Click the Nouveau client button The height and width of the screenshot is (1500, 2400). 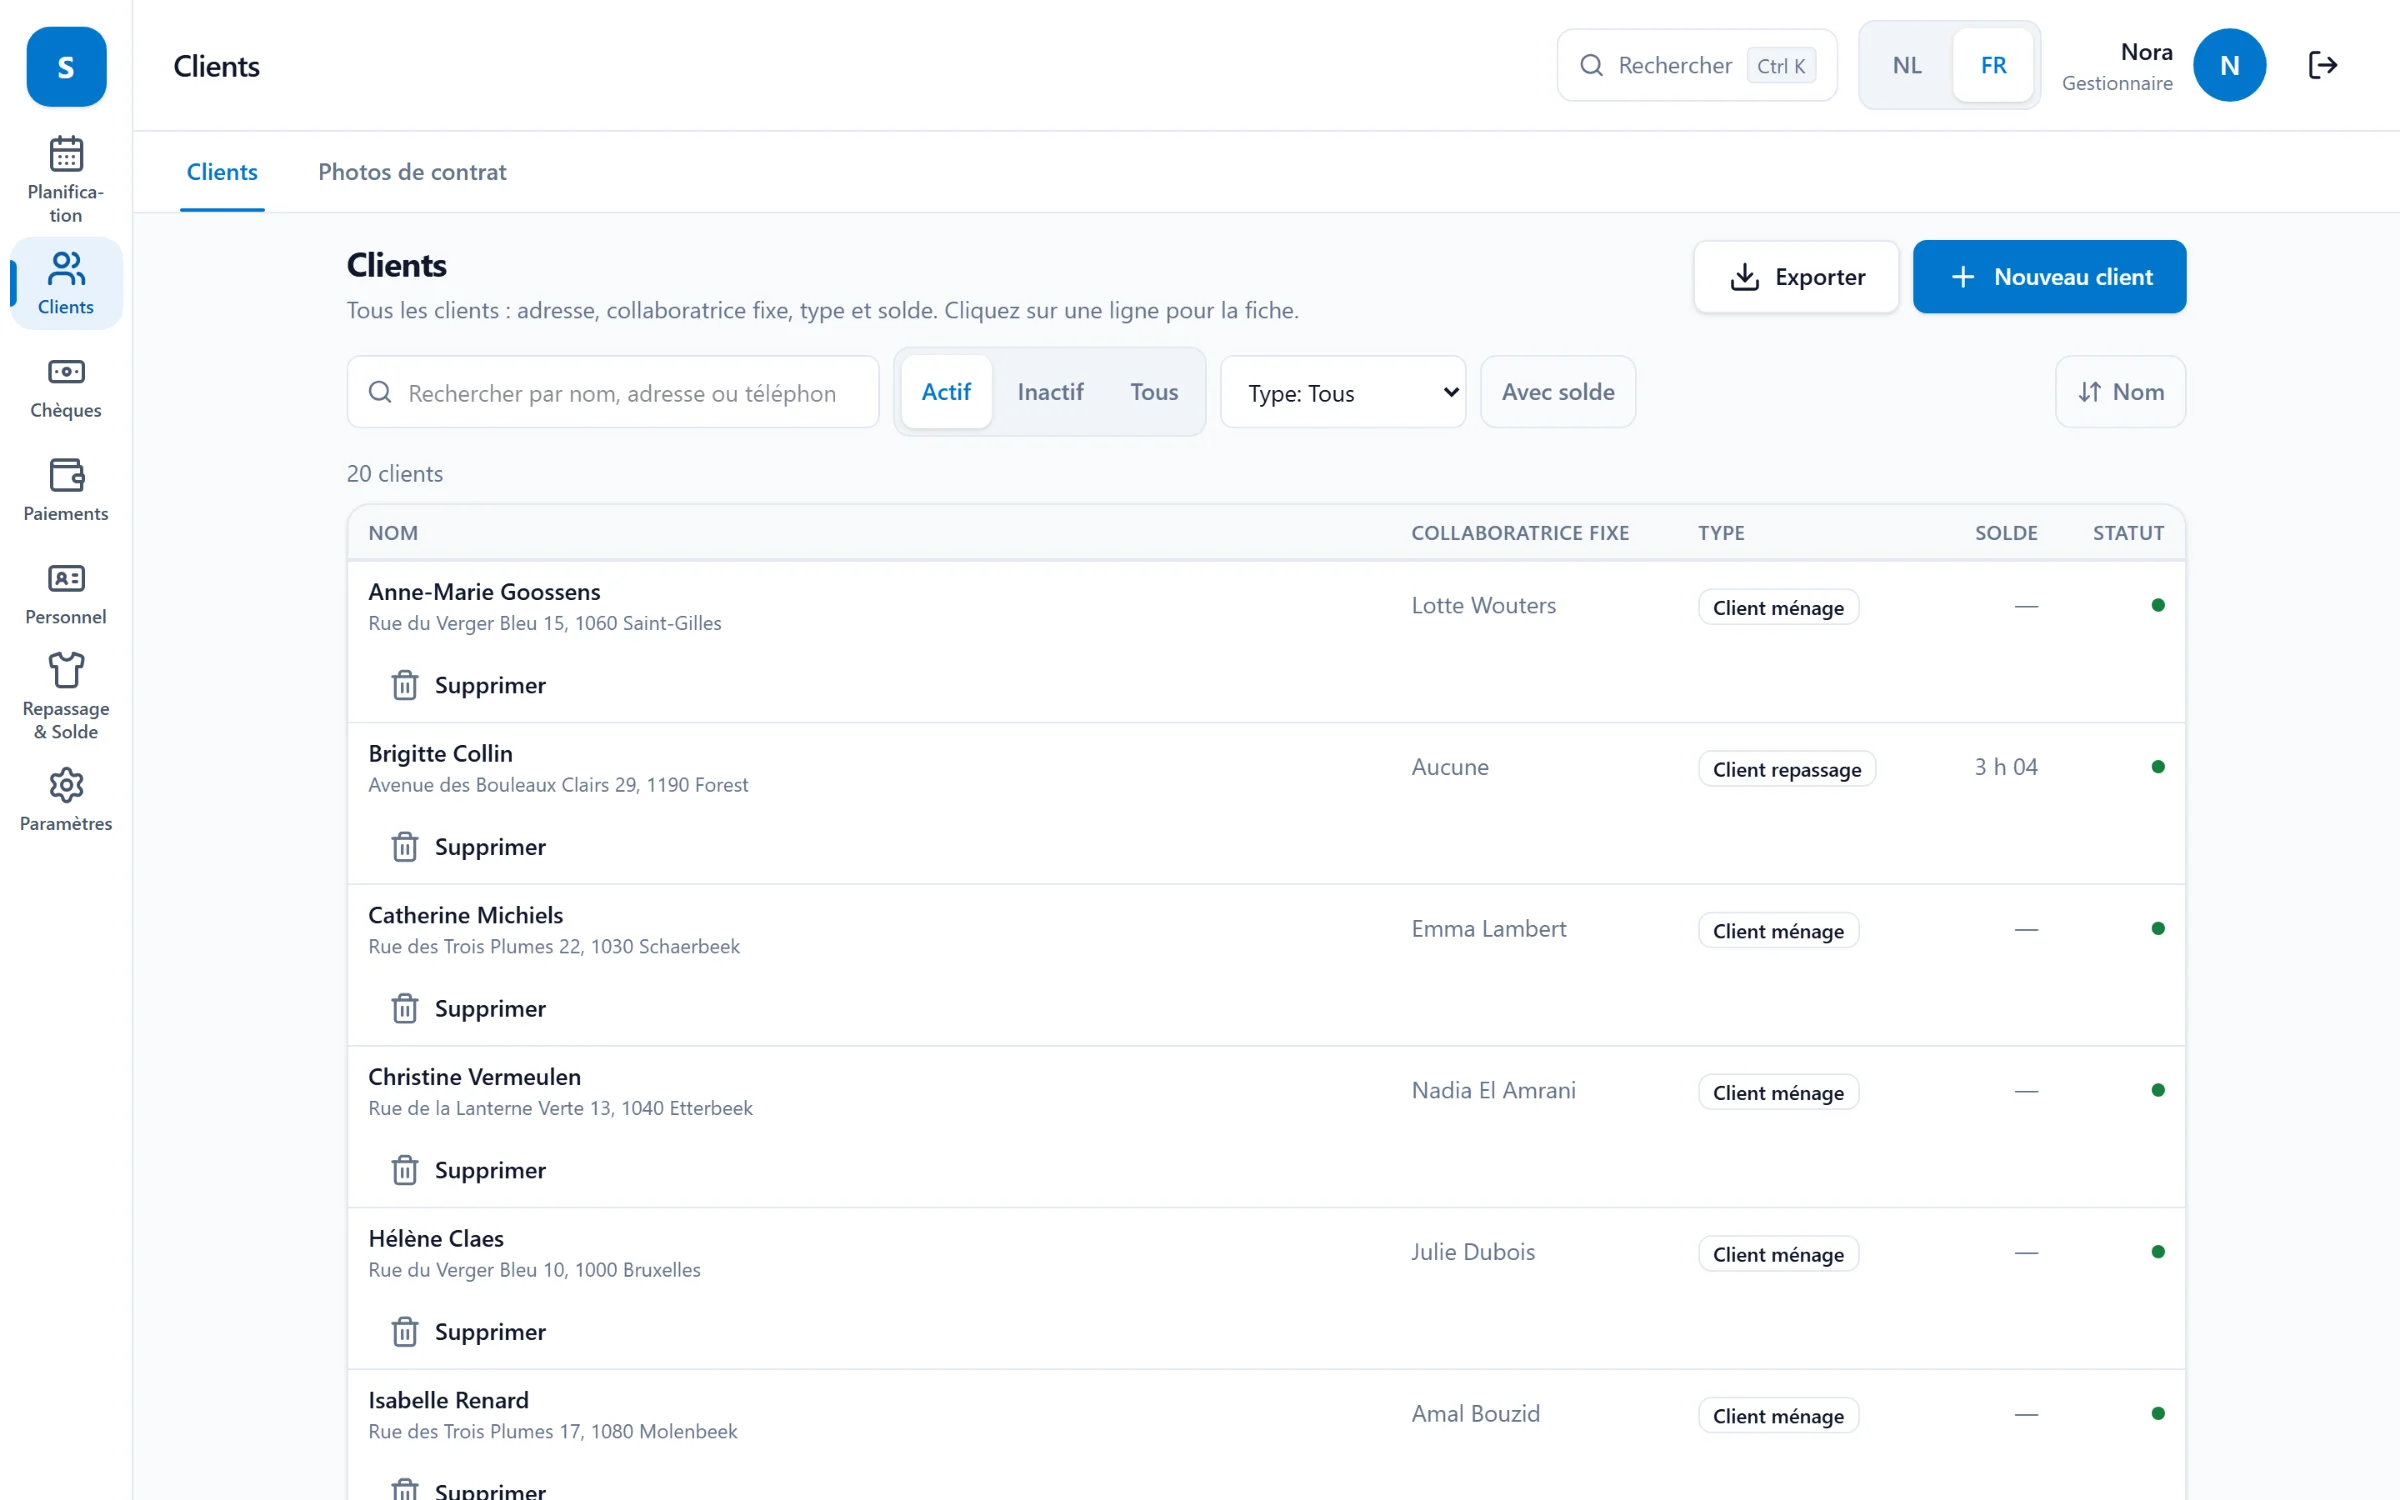[2049, 277]
